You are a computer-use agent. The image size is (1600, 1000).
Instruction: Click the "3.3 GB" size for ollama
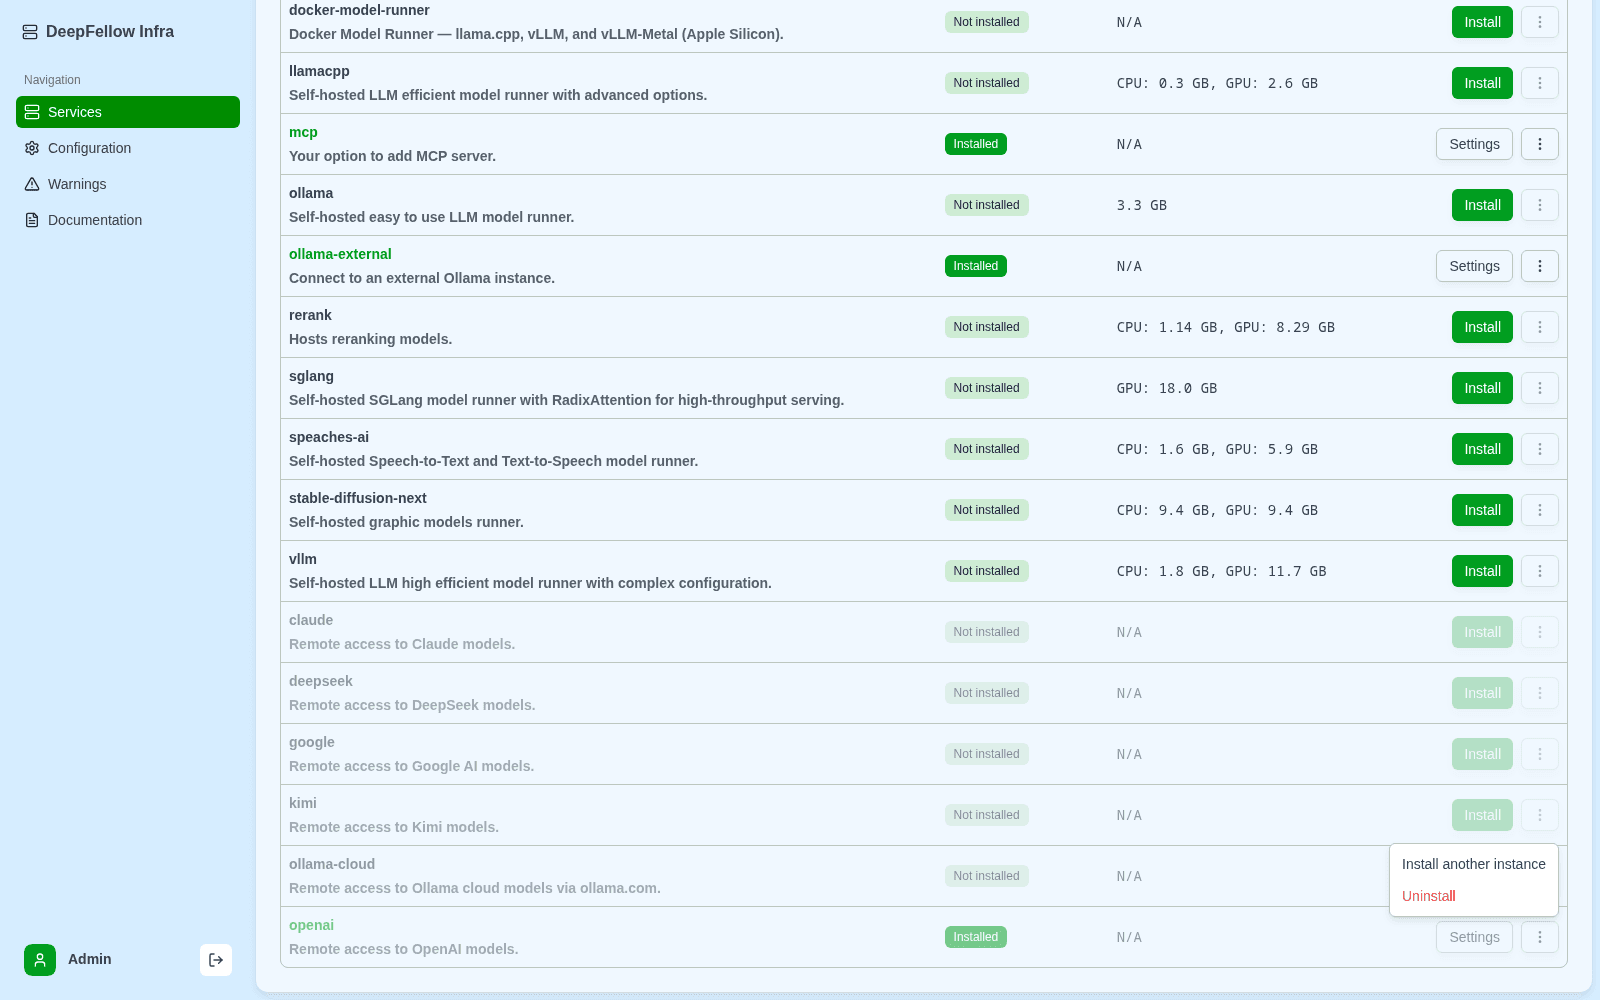(1142, 205)
